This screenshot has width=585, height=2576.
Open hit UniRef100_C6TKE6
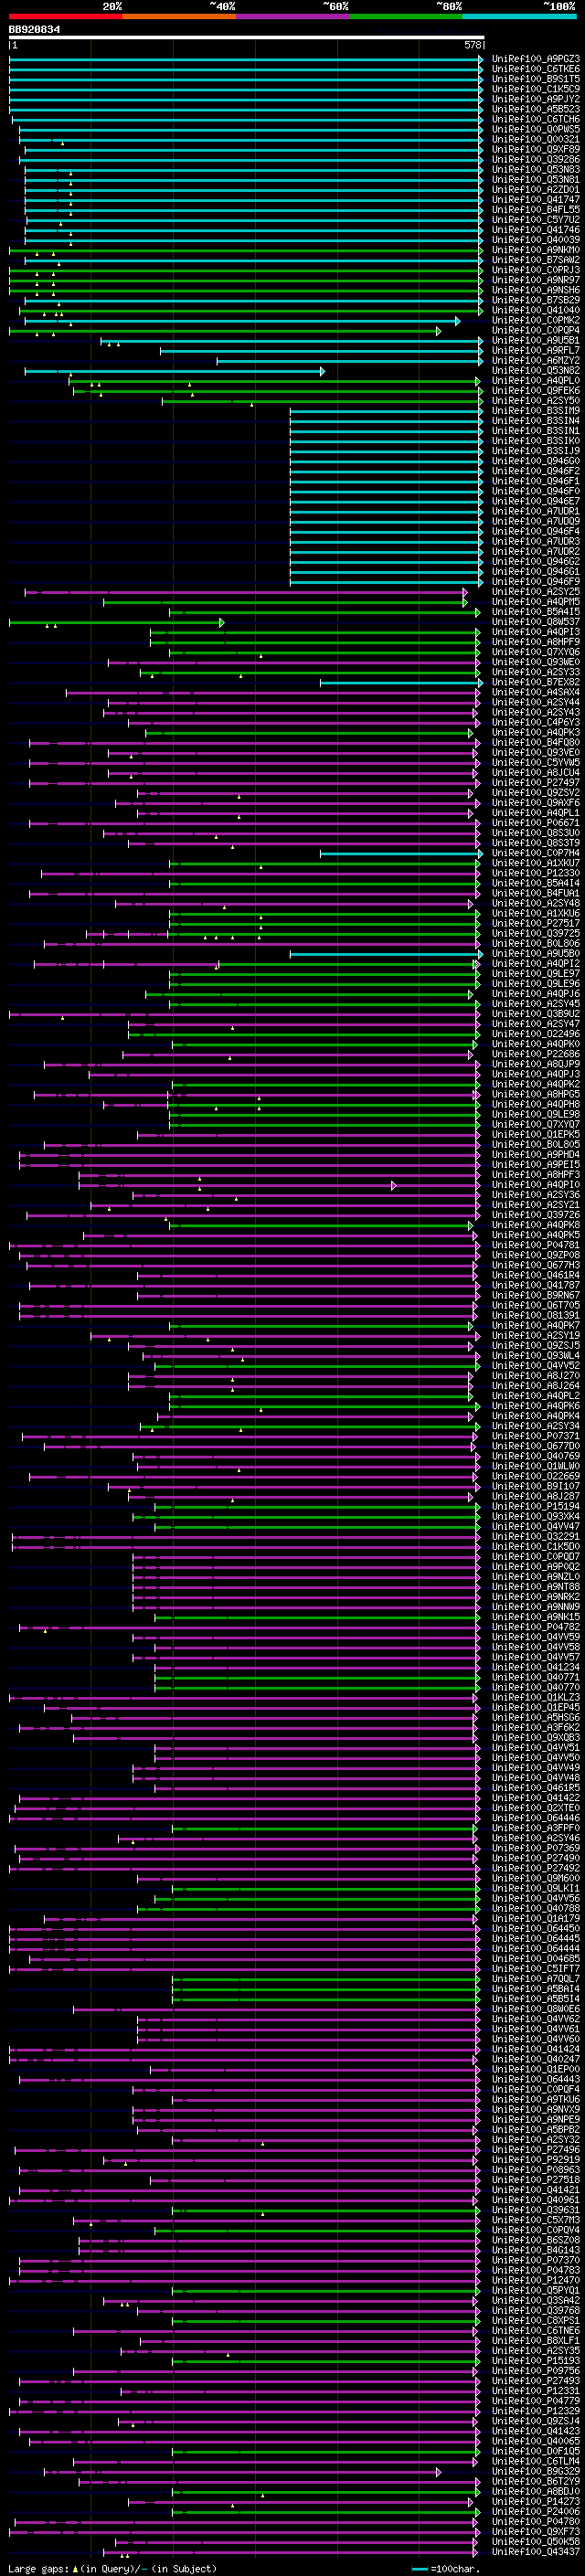tap(535, 69)
